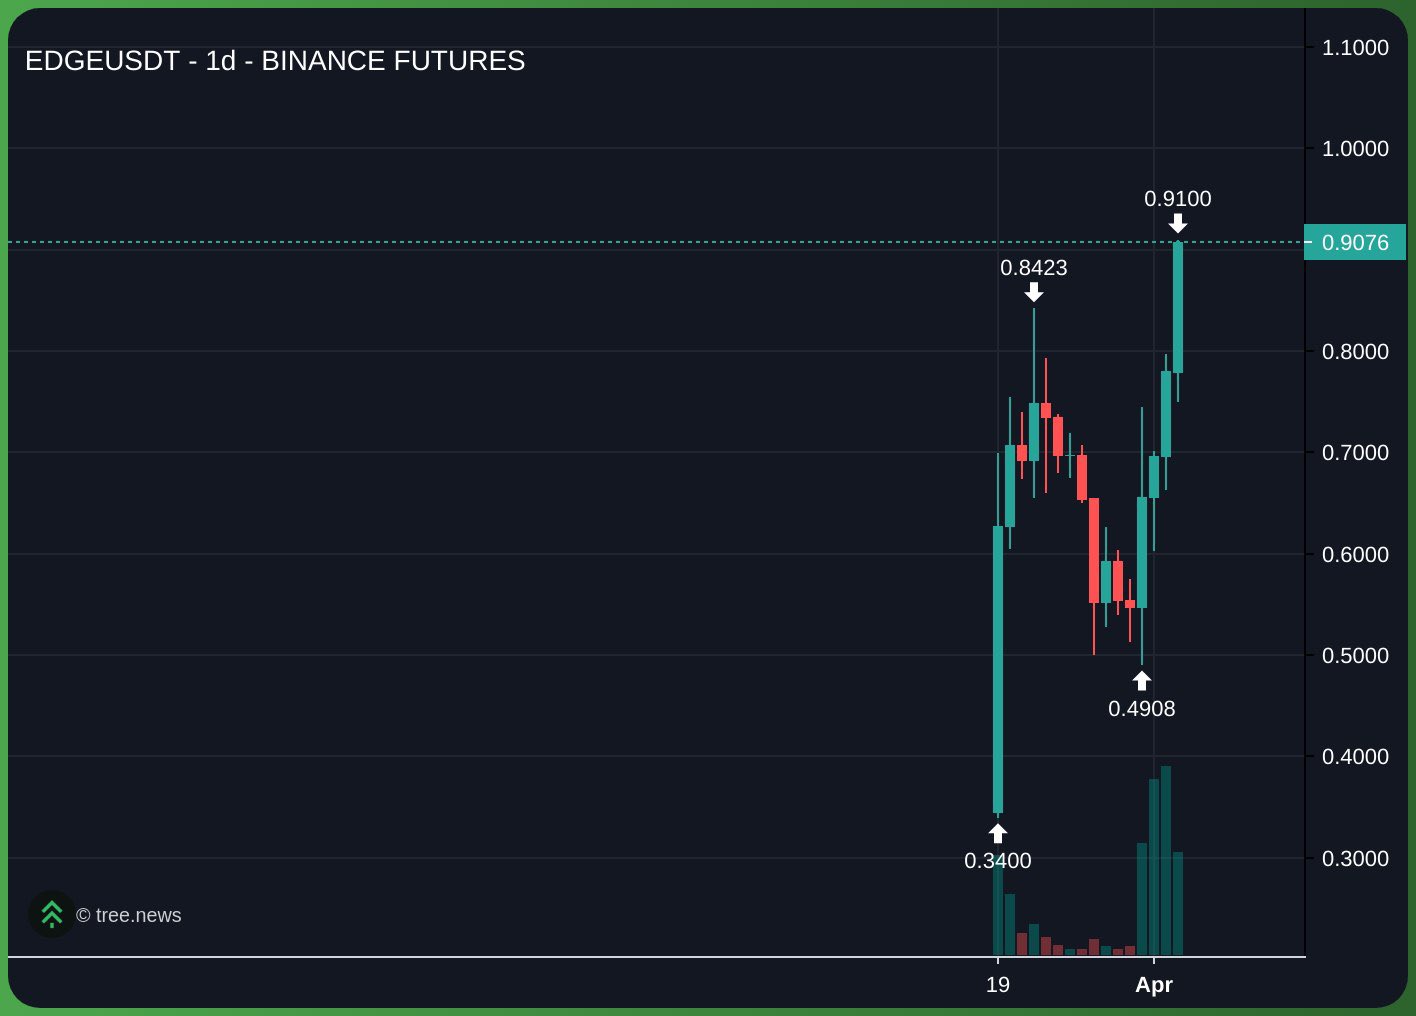Click the Apr date label on time axis
Screen dimensions: 1416x1016
pyautogui.click(x=1154, y=985)
